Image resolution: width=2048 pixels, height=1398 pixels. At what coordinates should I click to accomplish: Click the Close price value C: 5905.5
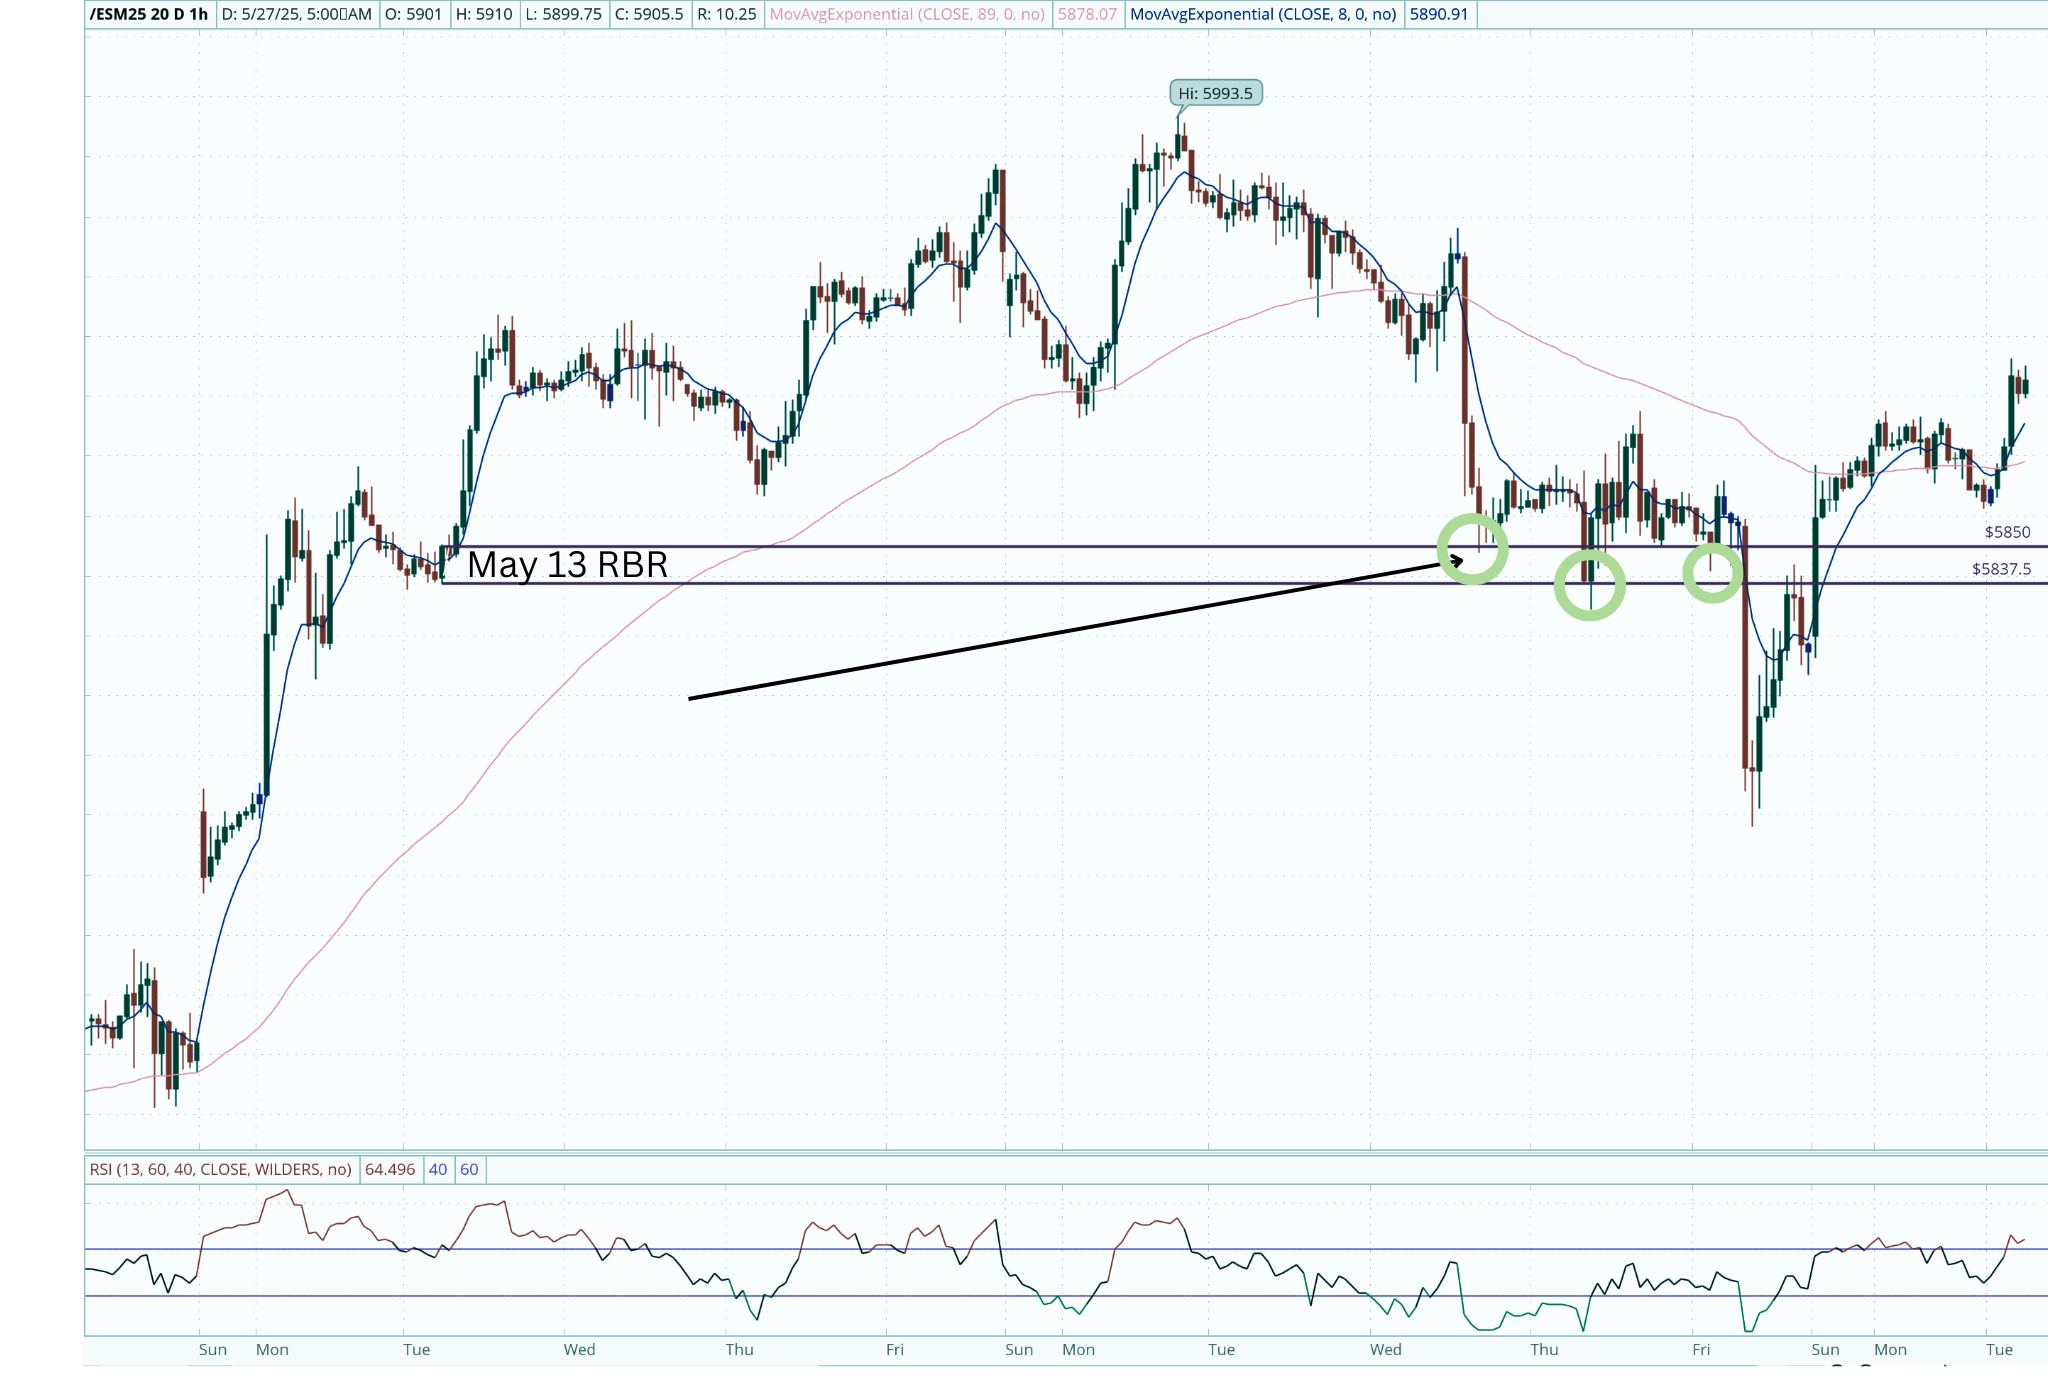[650, 14]
